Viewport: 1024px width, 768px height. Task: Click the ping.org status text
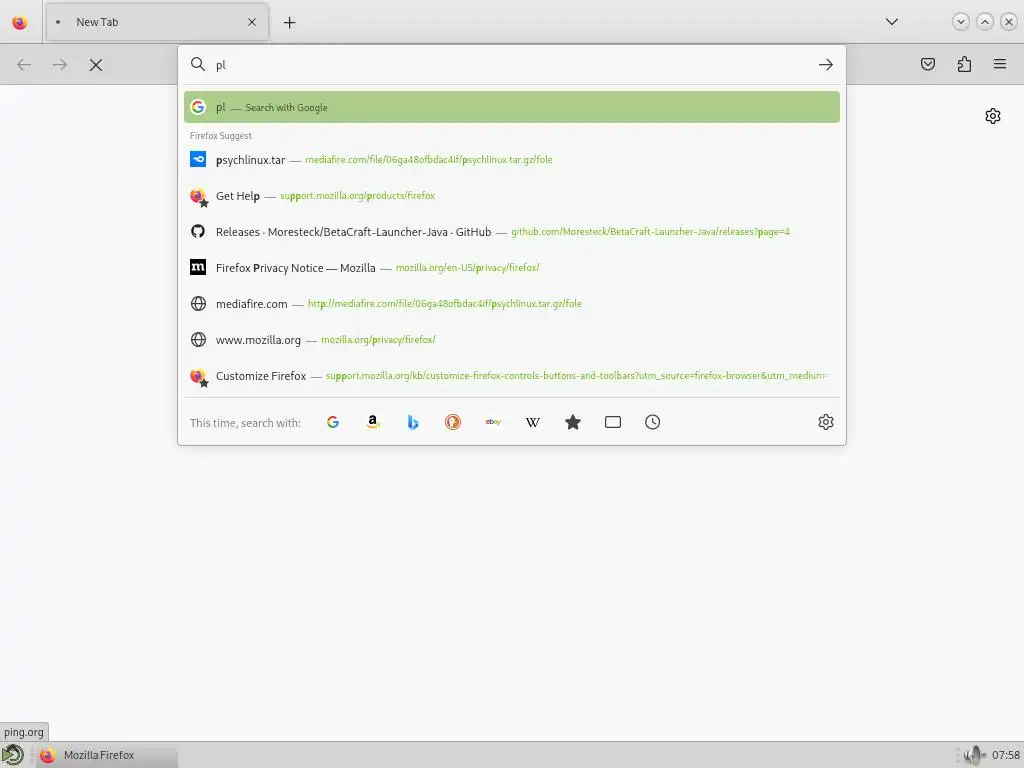point(24,732)
